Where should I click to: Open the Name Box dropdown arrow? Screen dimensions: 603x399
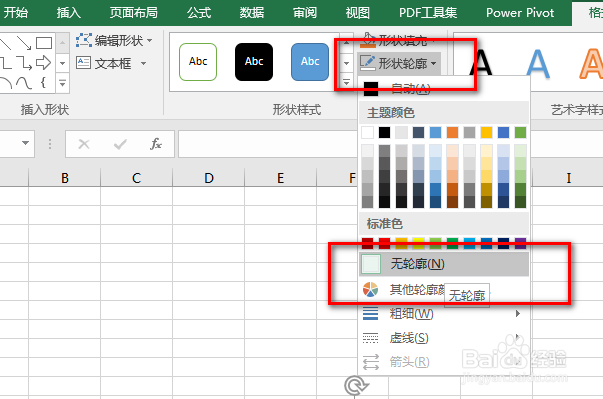(25, 143)
